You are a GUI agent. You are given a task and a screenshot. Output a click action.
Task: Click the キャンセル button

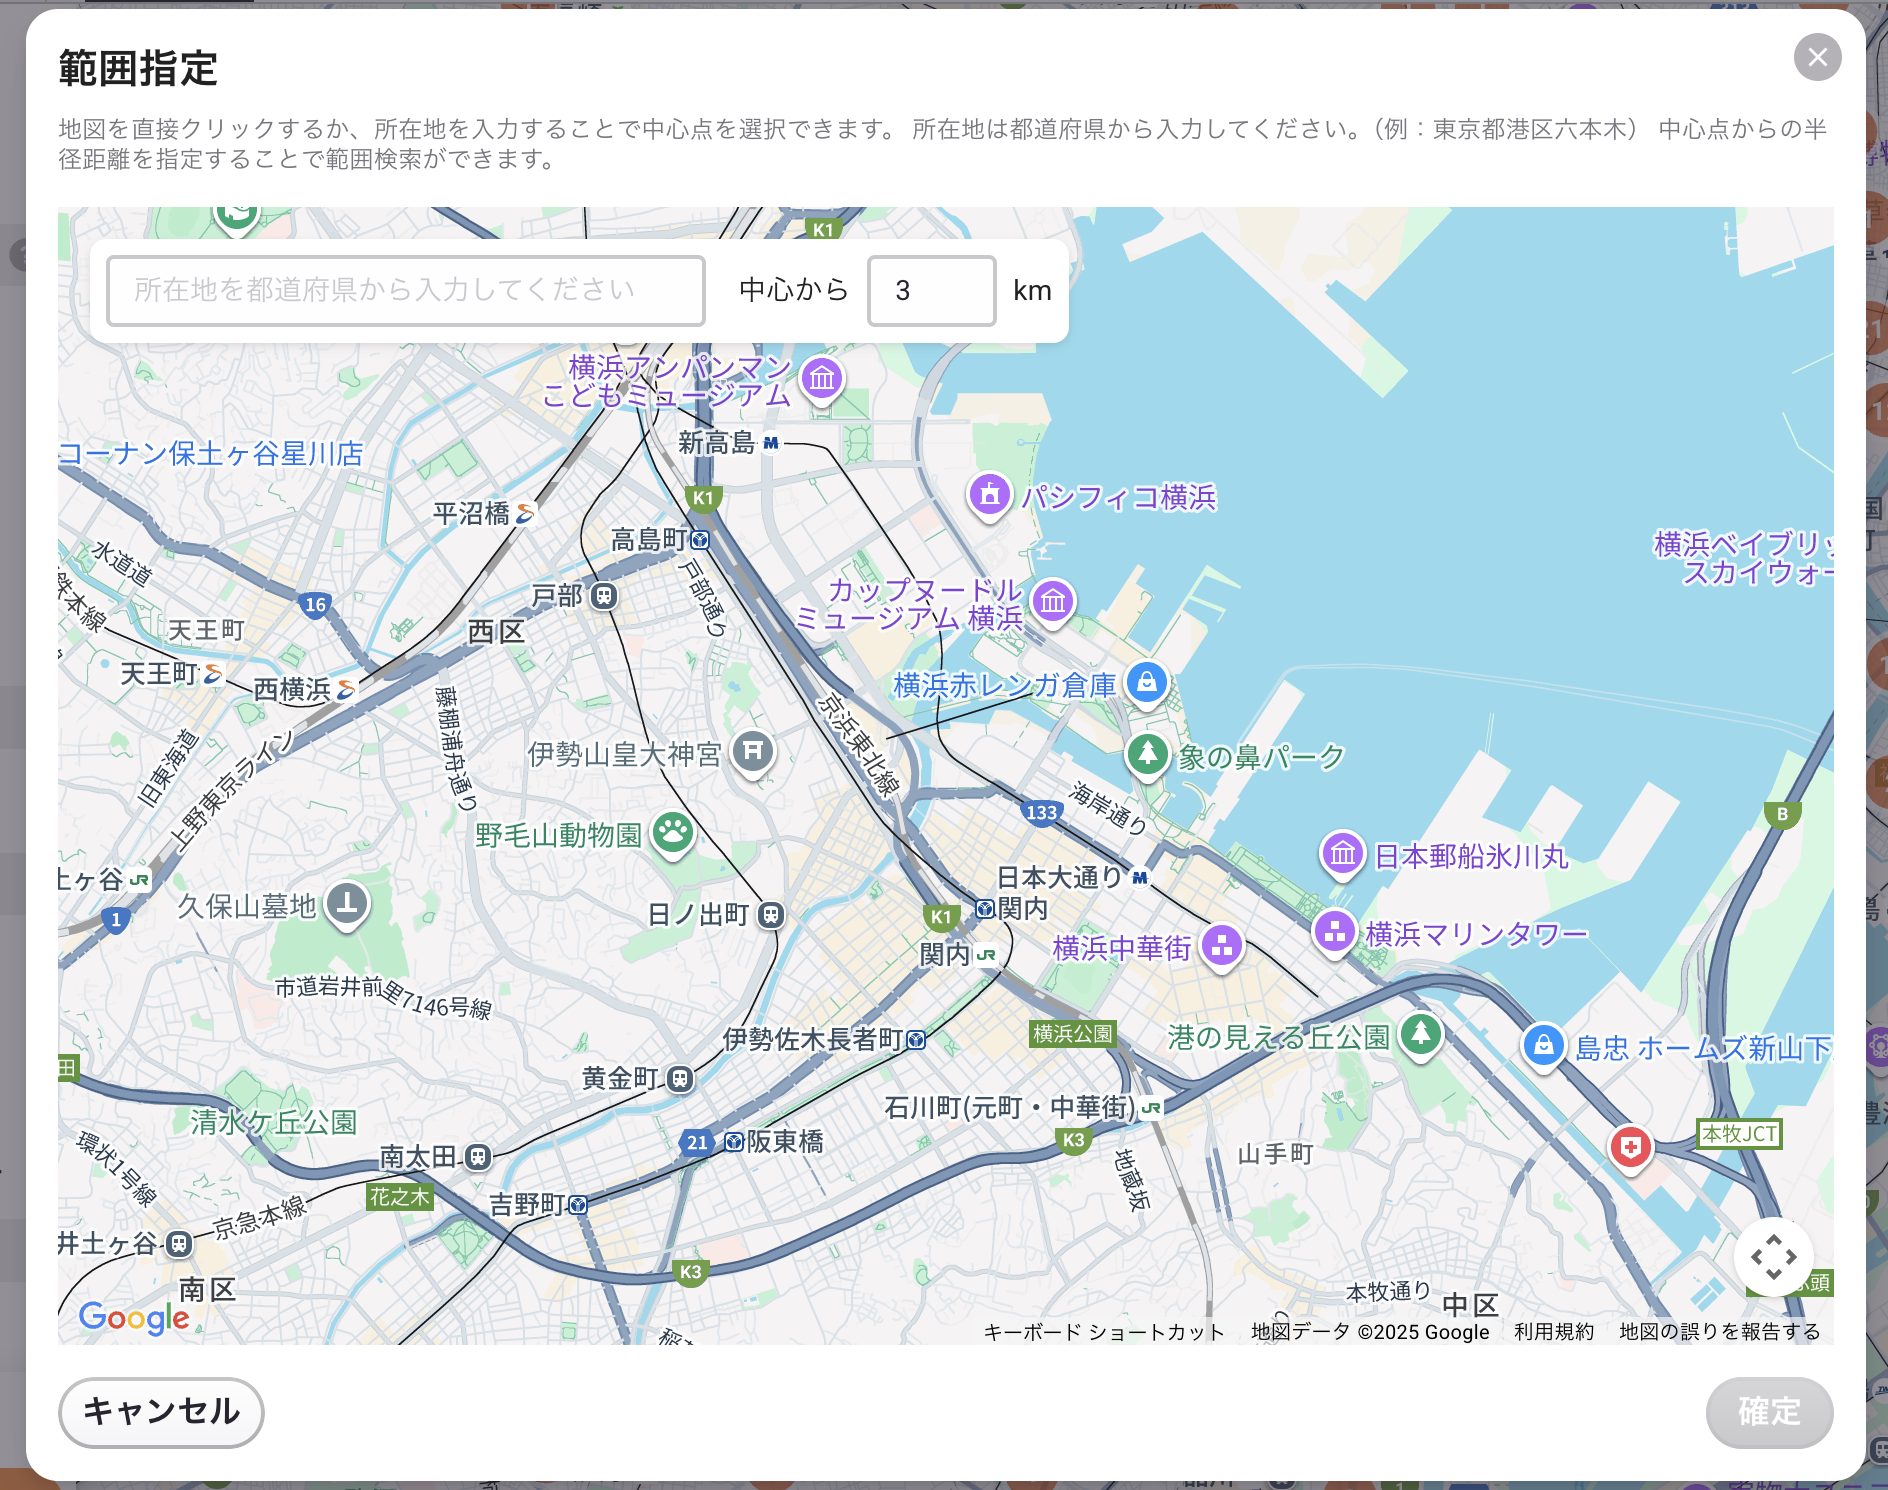tap(161, 1412)
